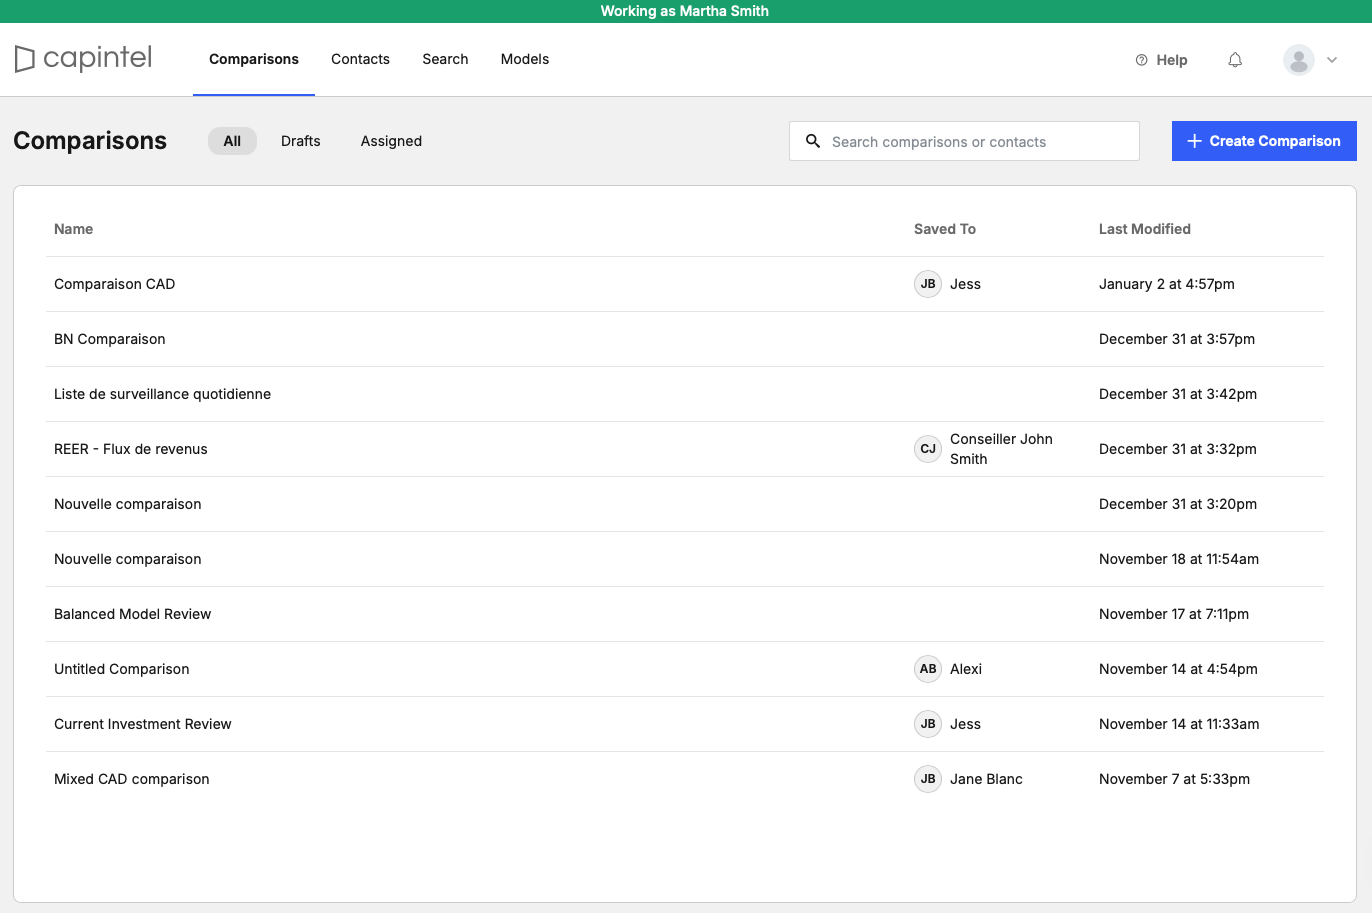Sort by the Name column header
Image resolution: width=1372 pixels, height=913 pixels.
coord(74,229)
